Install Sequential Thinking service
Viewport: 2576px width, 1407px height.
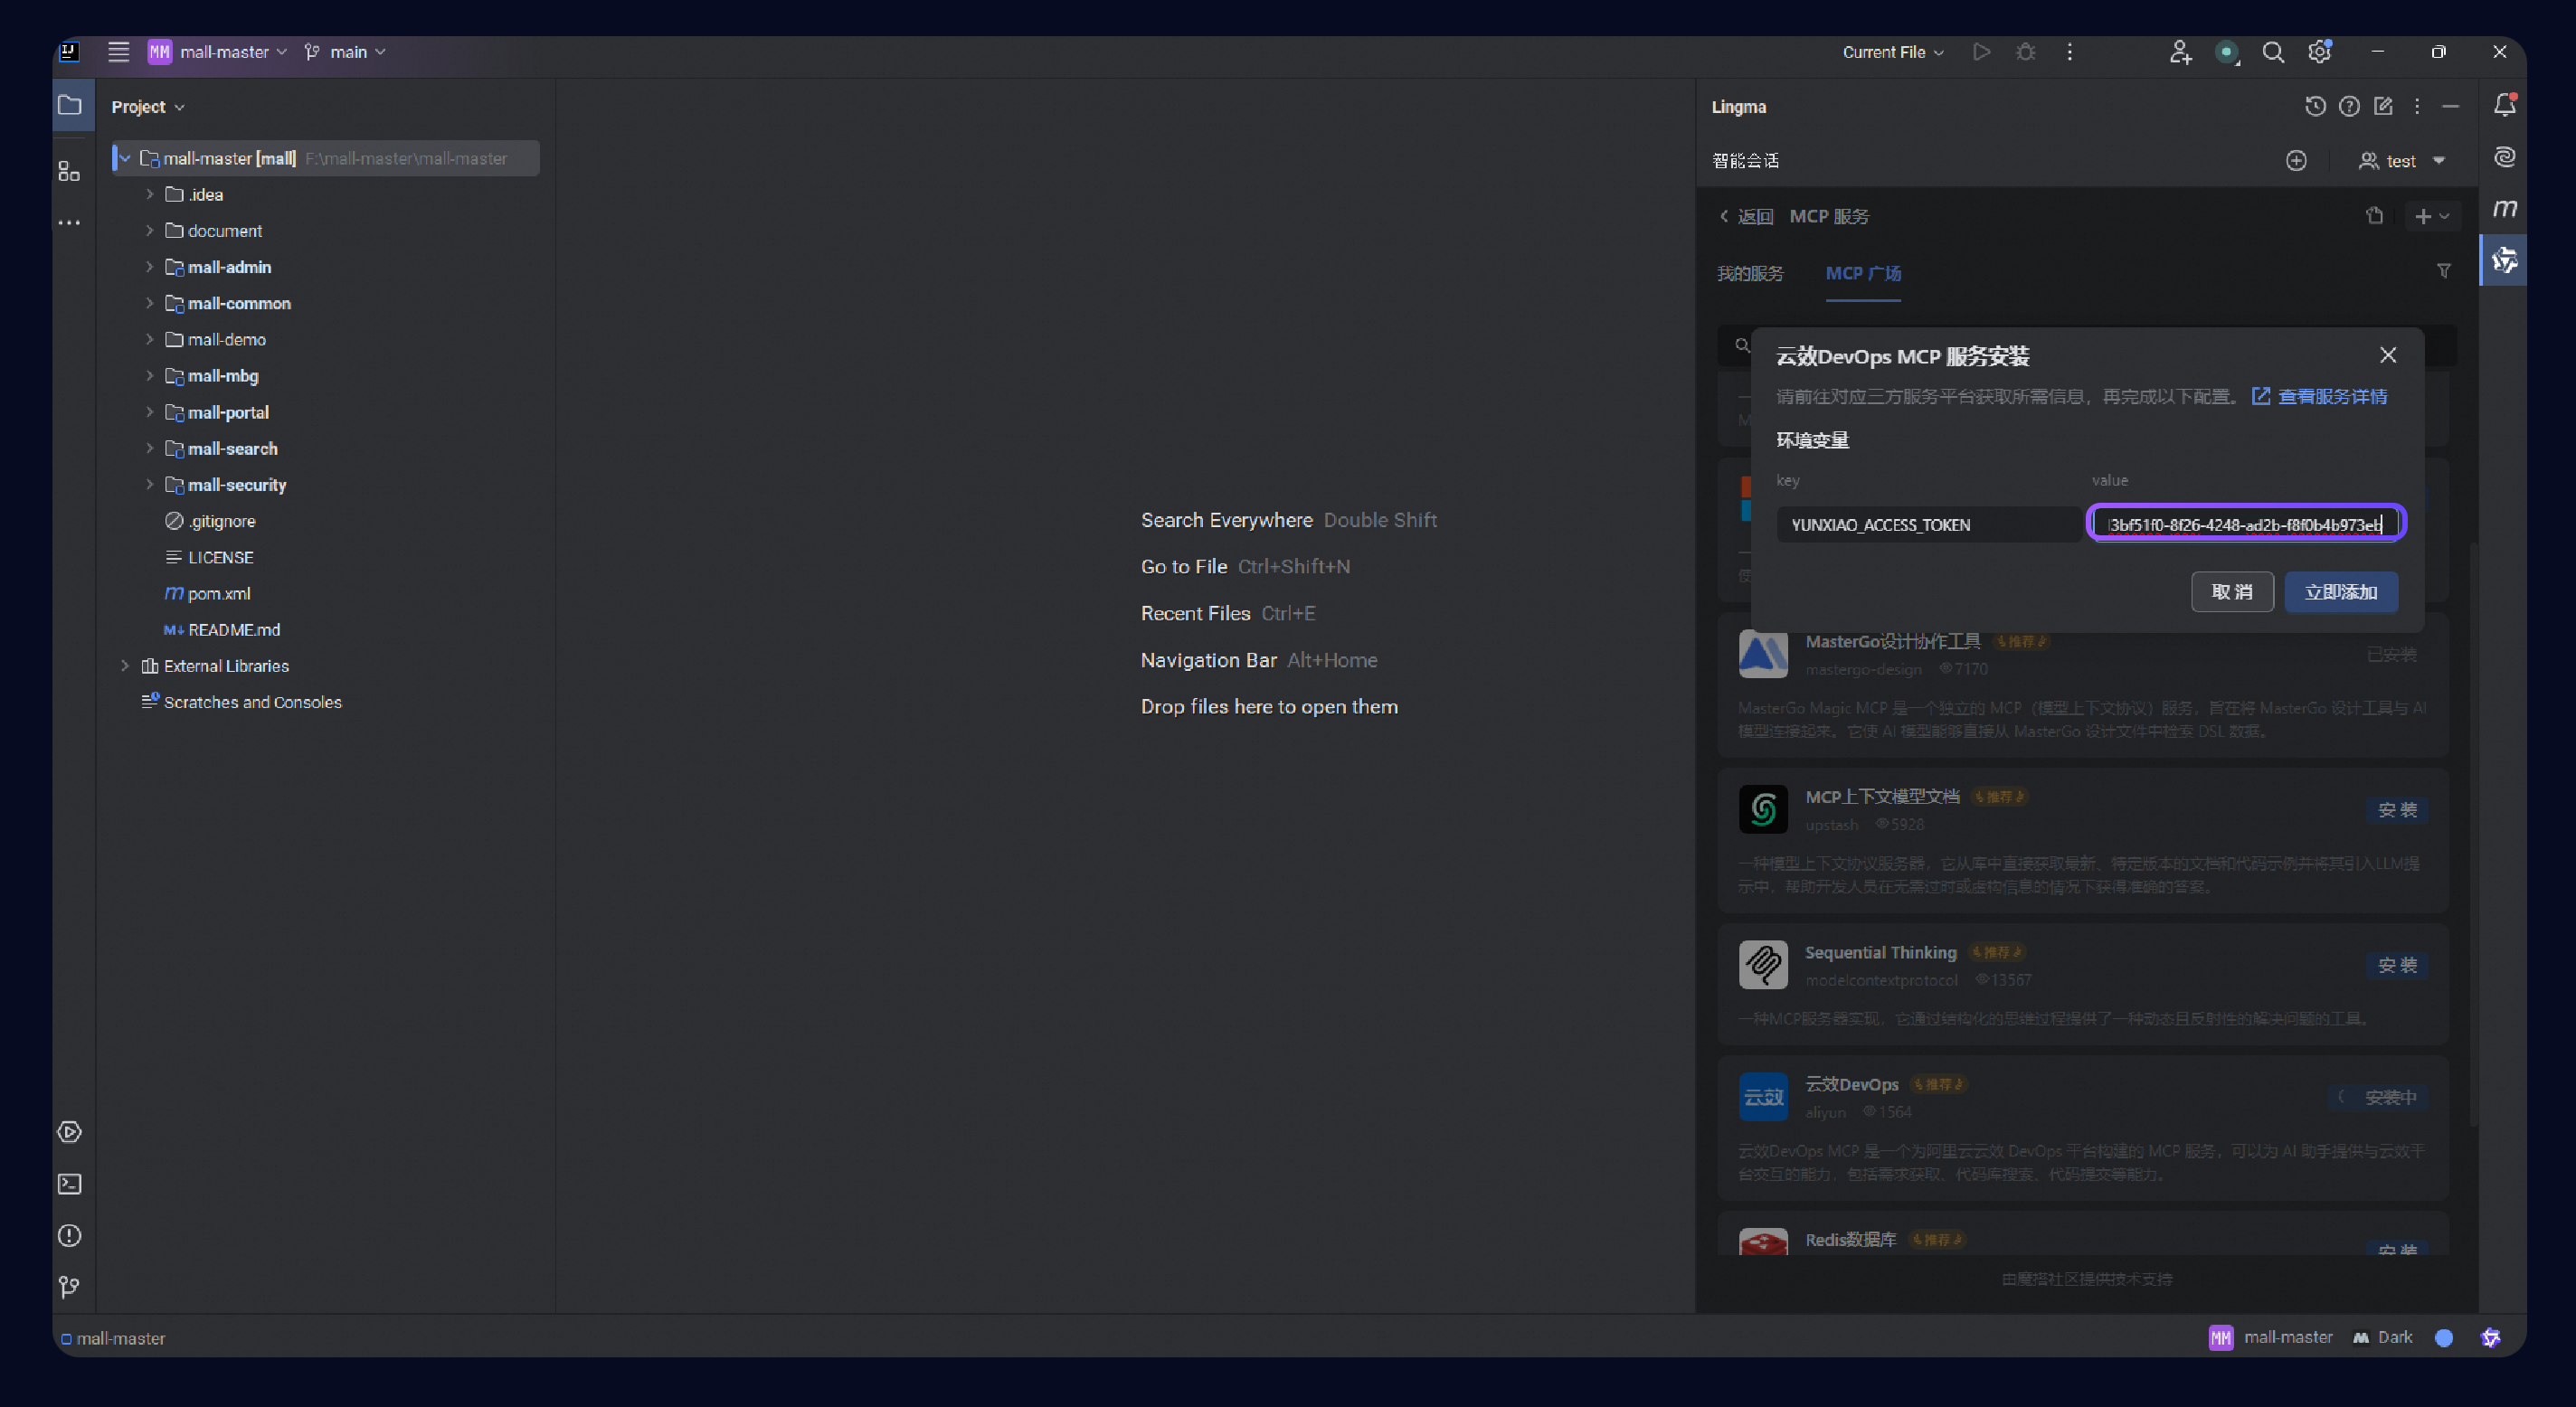coord(2397,965)
